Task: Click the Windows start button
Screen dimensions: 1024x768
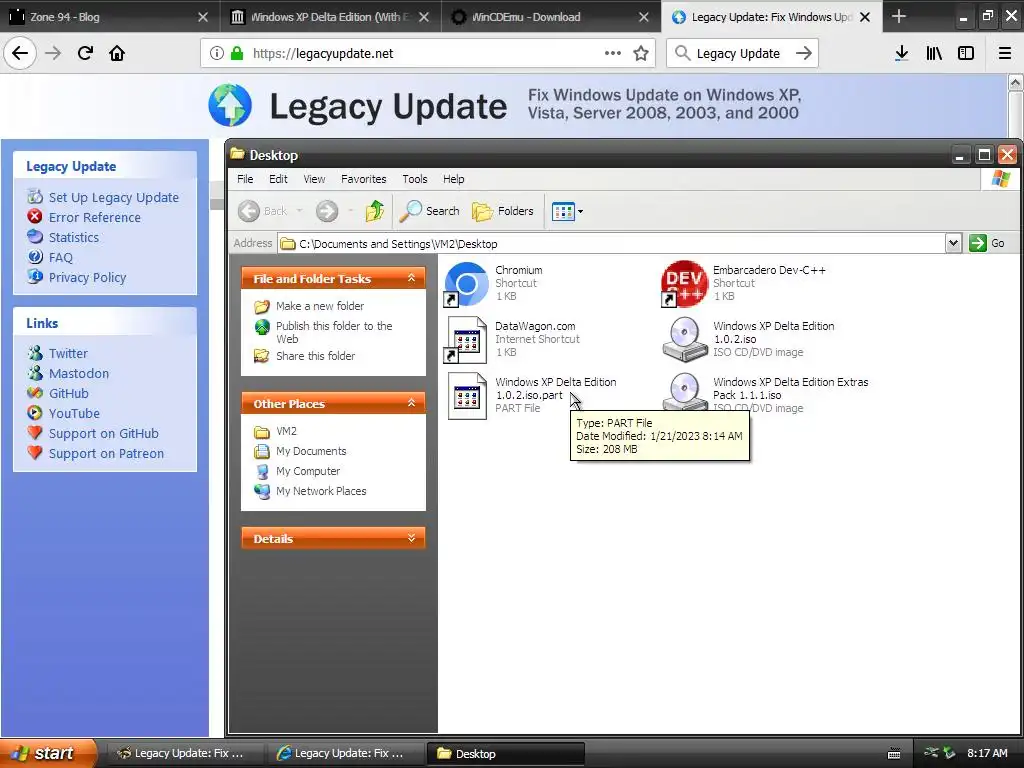Action: (x=46, y=753)
